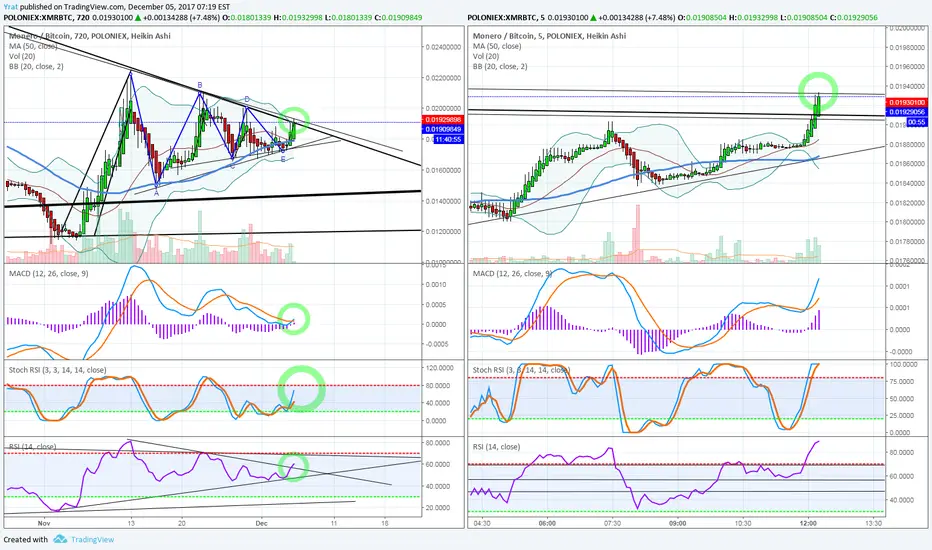Click the 0.02400000 price scale label
This screenshot has width=932, height=550.
coord(443,47)
